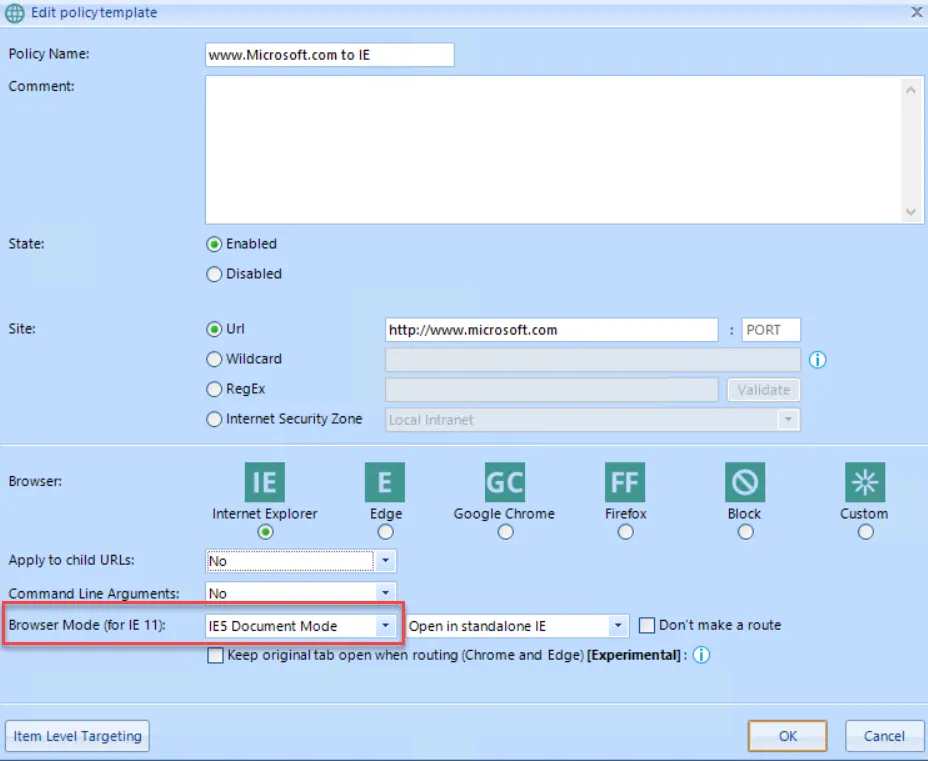This screenshot has width=928, height=761.
Task: Click the Validate button
Action: 763,389
